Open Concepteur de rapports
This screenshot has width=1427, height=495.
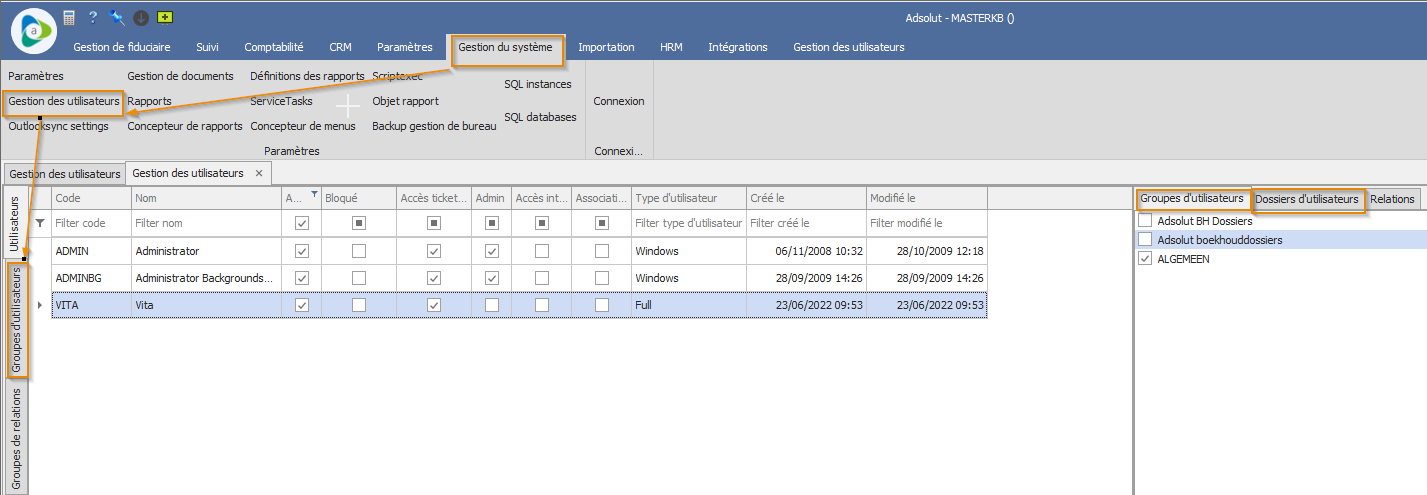185,126
